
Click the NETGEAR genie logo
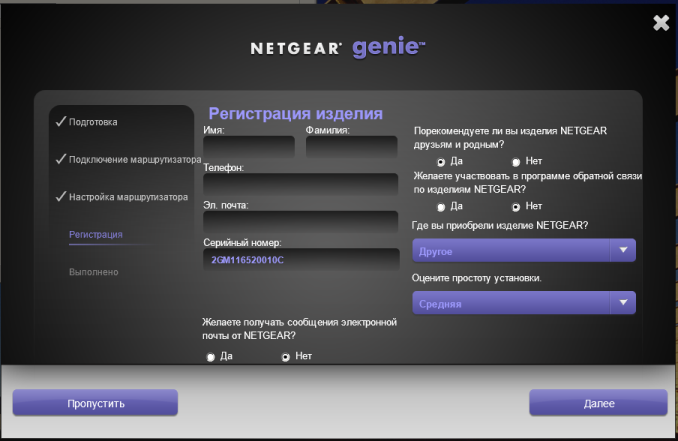pyautogui.click(x=338, y=47)
